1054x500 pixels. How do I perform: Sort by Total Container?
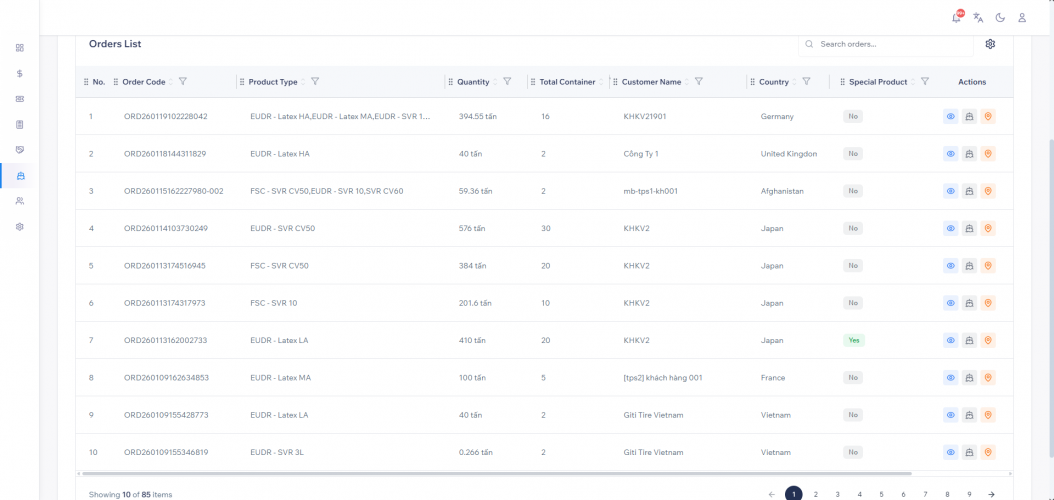pyautogui.click(x=601, y=82)
